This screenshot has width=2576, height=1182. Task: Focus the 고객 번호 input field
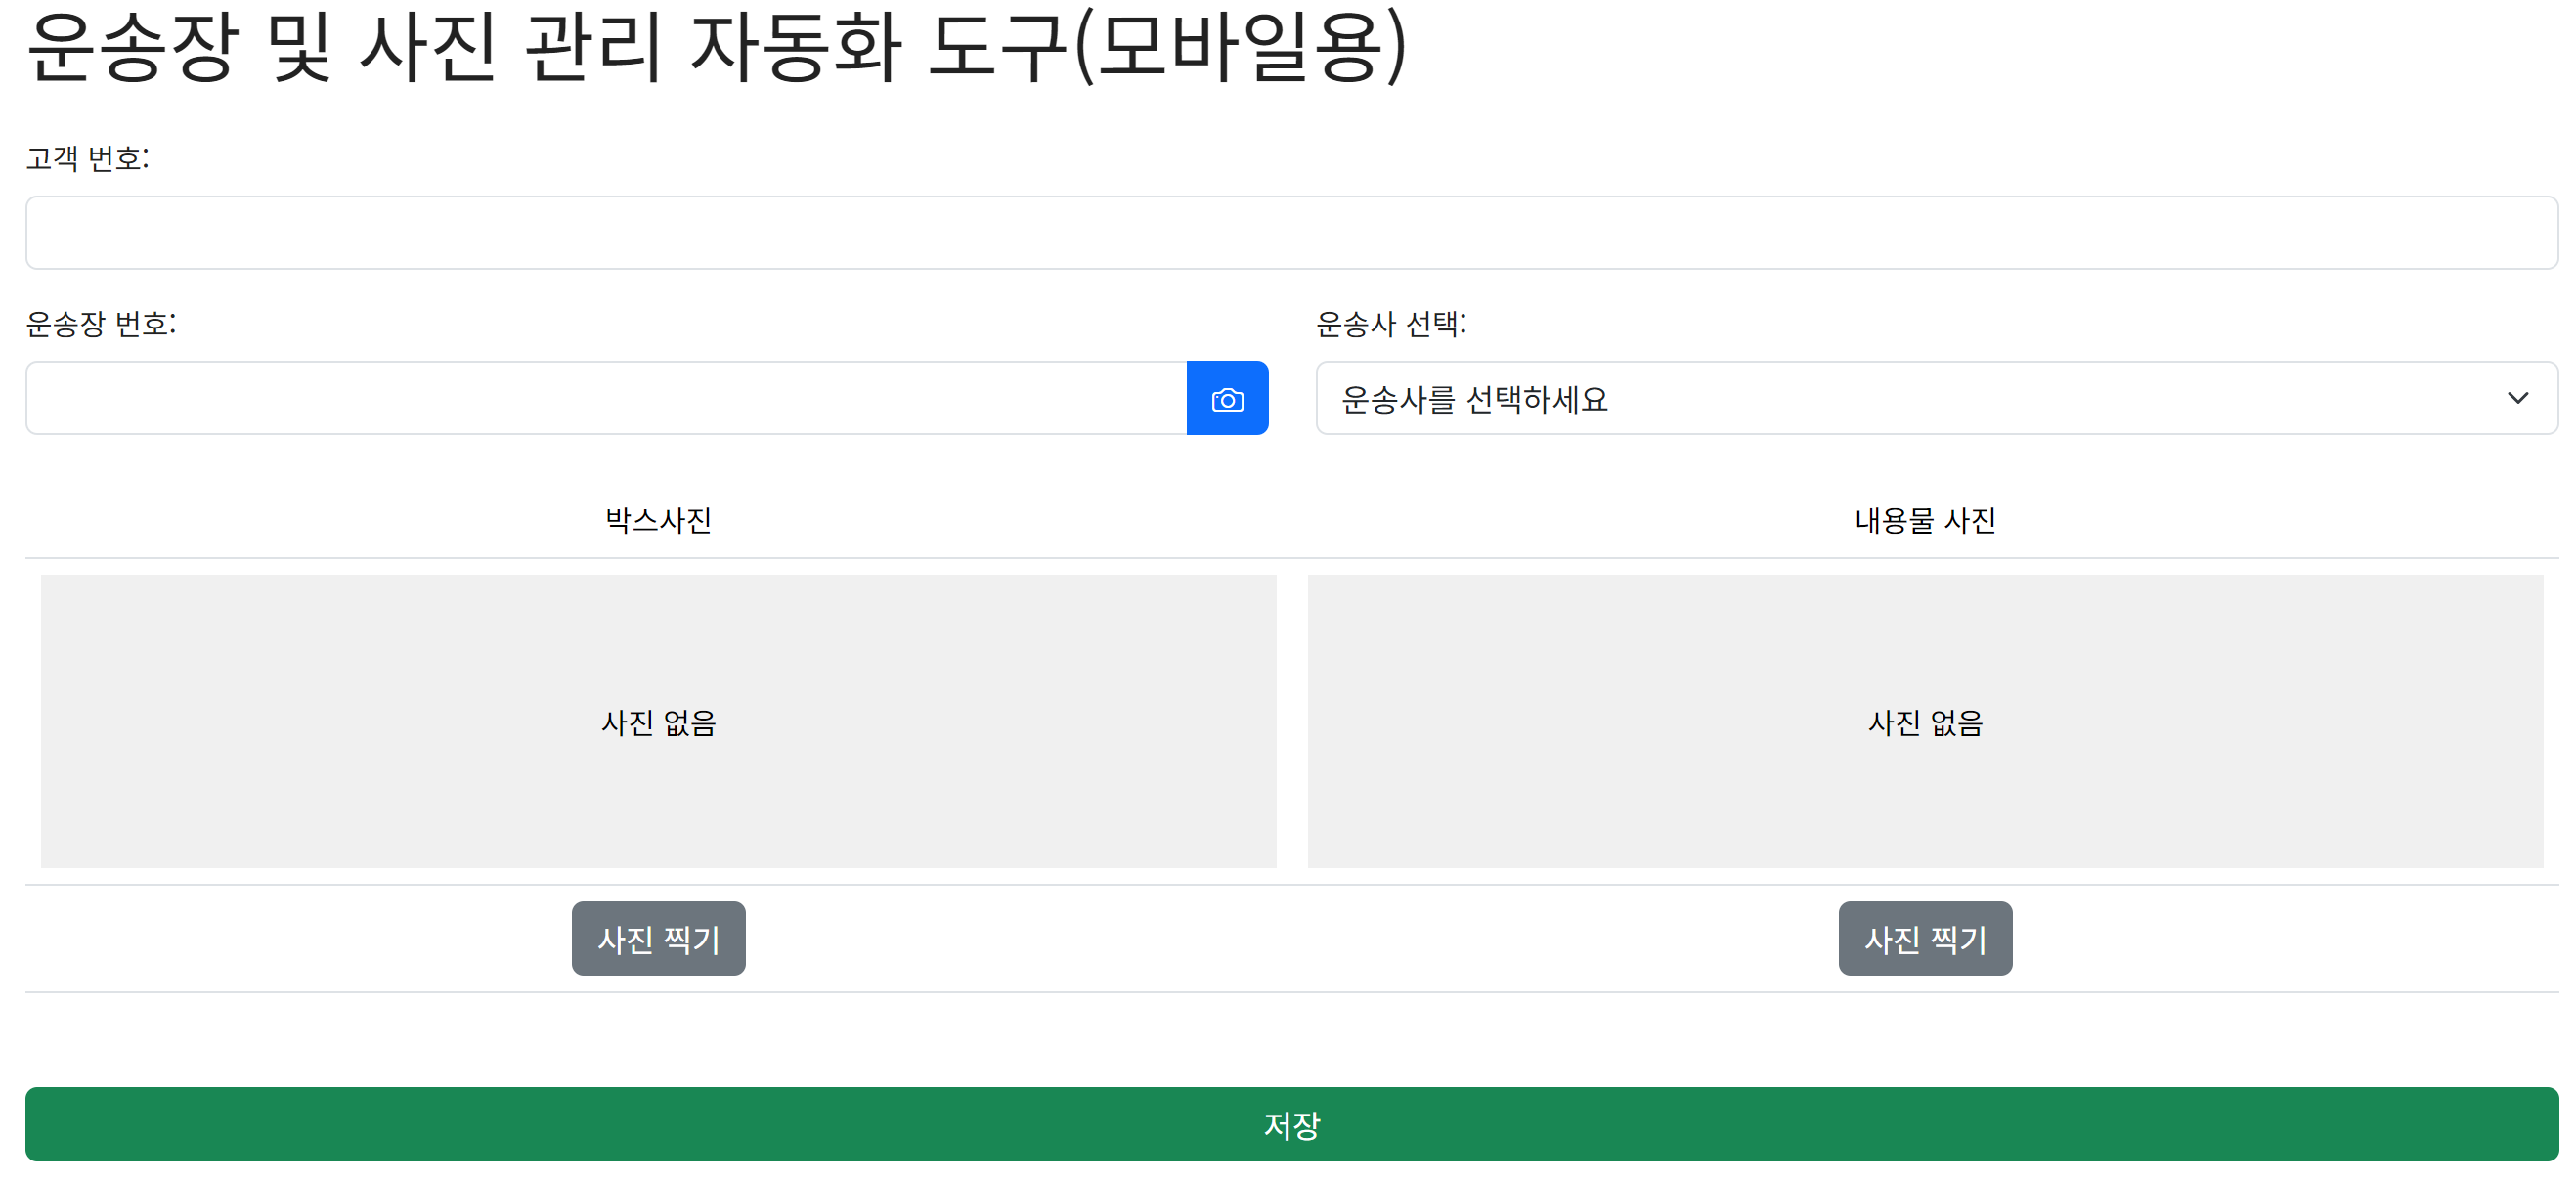(1290, 232)
